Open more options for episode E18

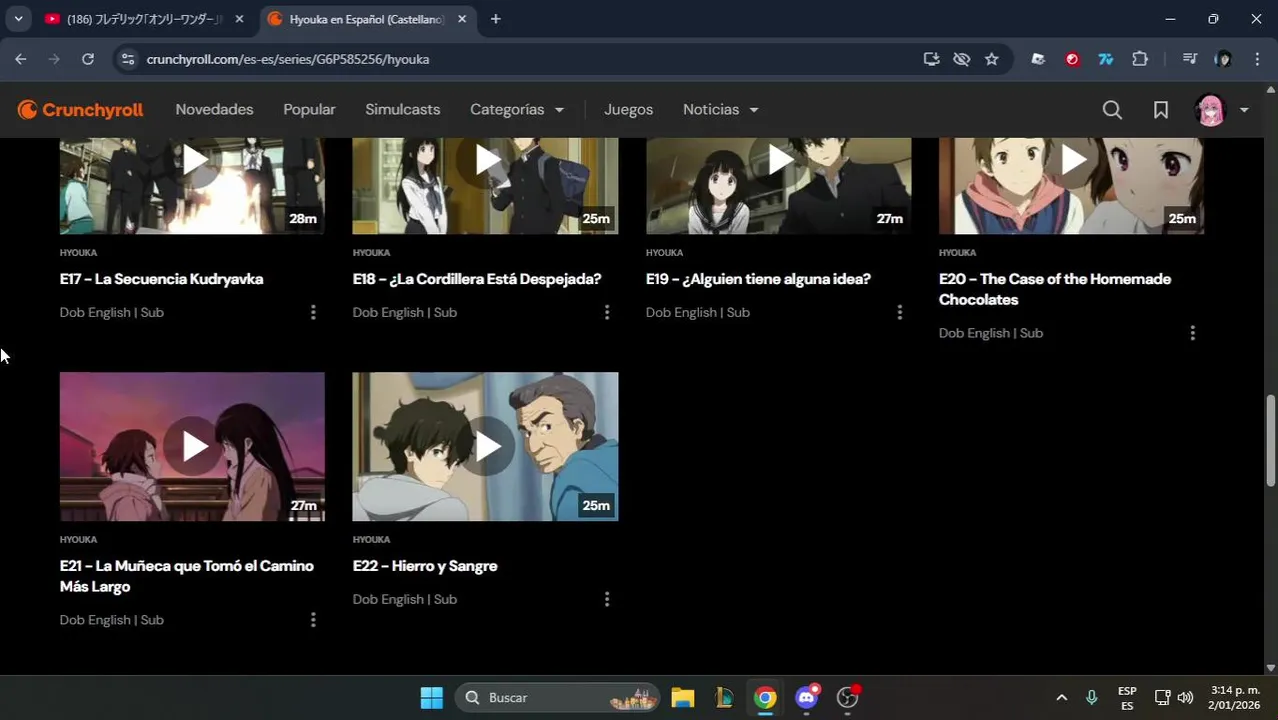[607, 313]
